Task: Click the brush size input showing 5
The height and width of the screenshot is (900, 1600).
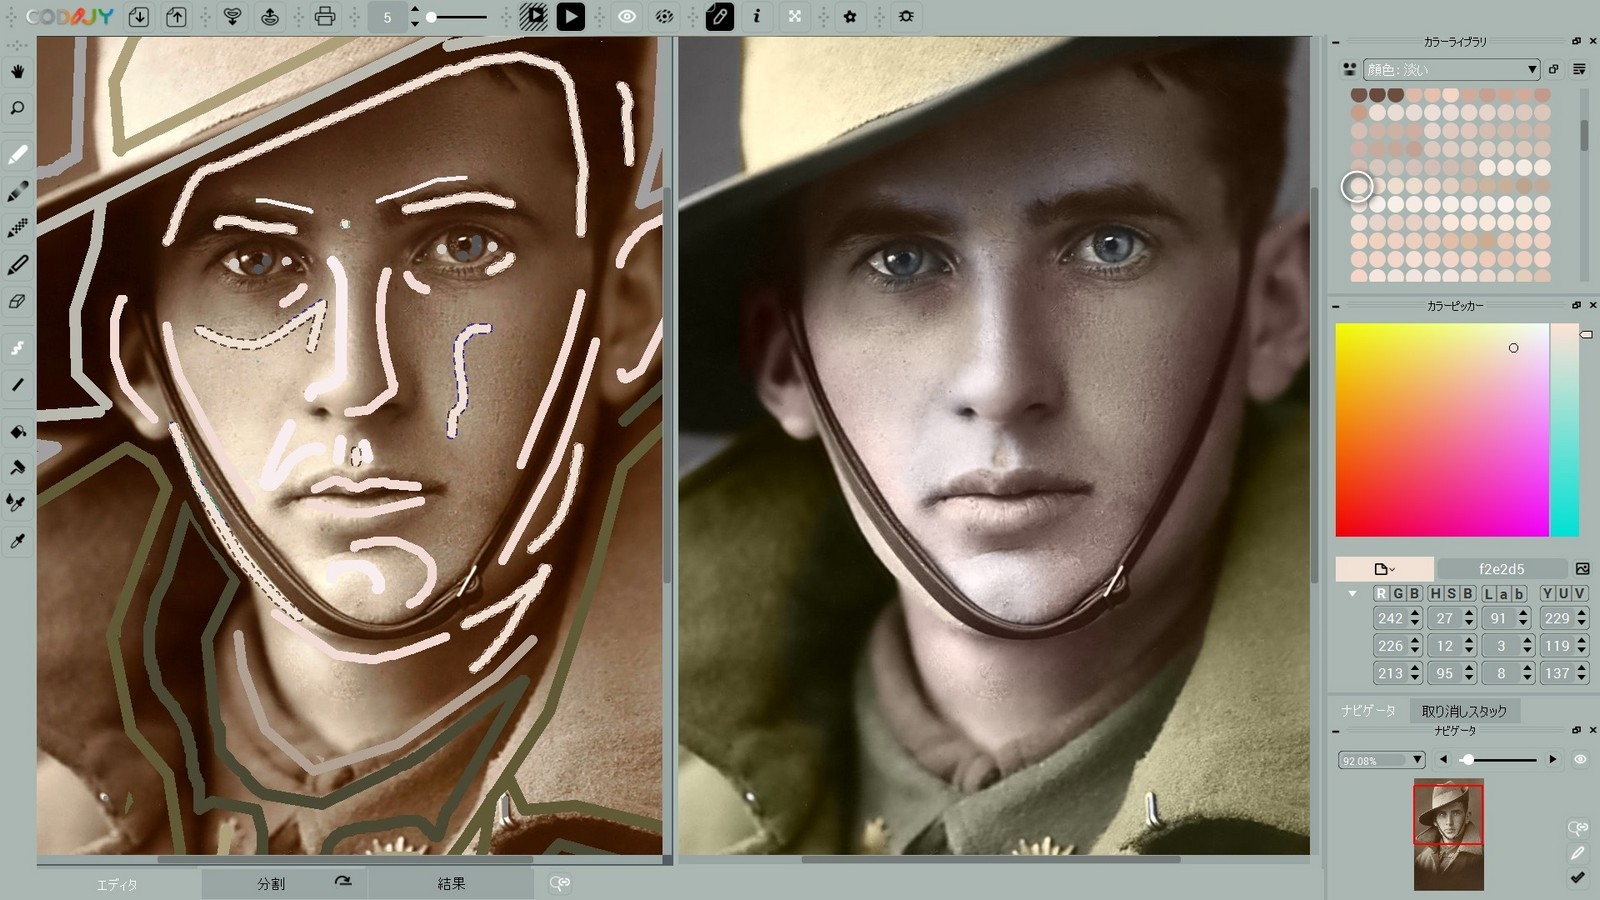Action: pos(387,17)
